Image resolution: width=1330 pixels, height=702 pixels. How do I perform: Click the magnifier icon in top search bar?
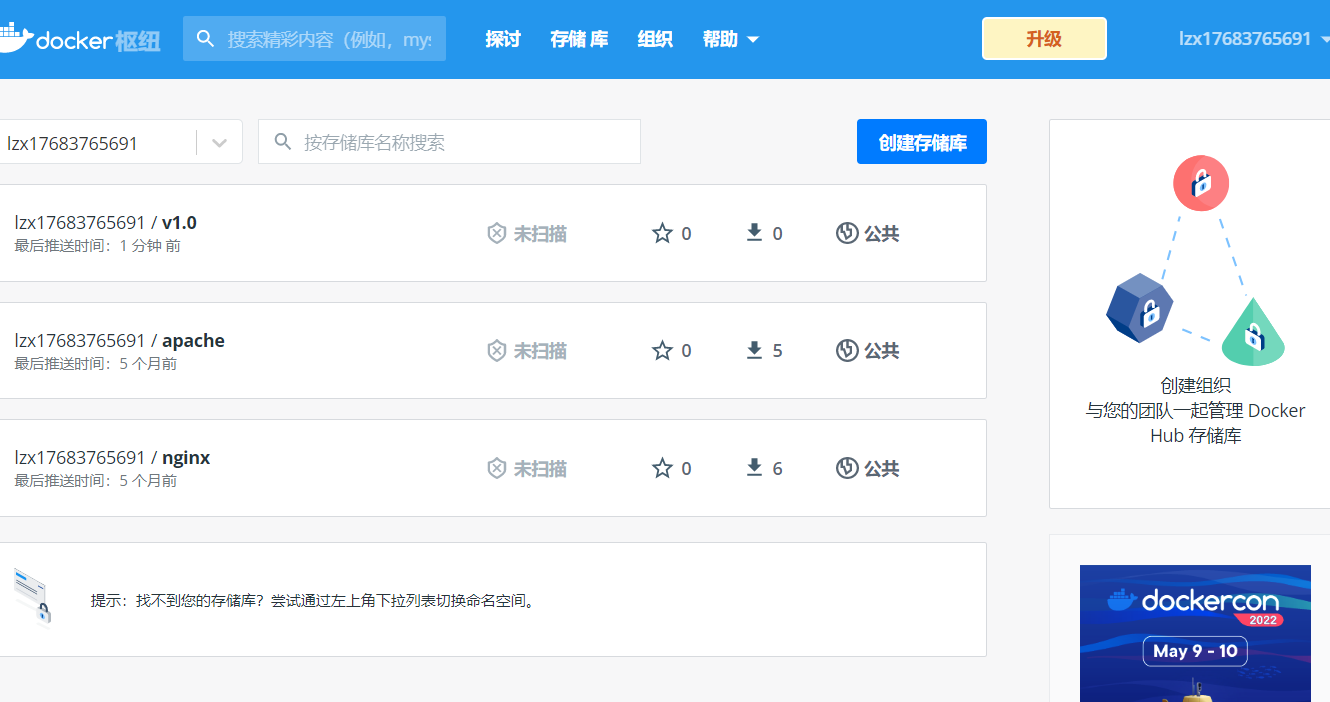pos(206,39)
